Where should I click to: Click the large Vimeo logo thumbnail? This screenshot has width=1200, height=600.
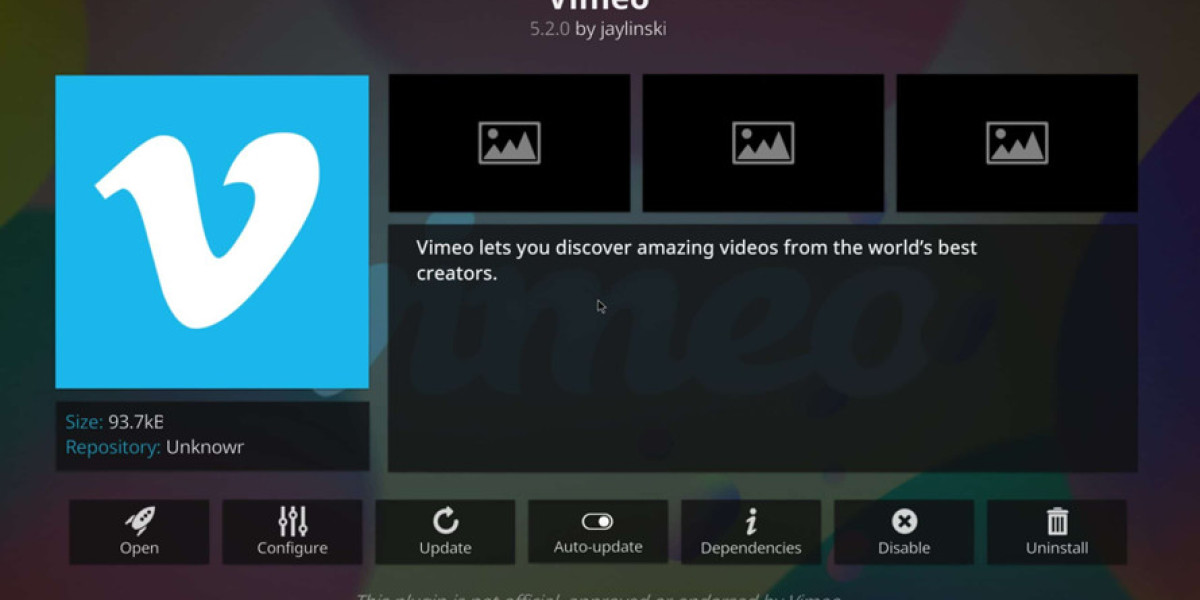(212, 232)
